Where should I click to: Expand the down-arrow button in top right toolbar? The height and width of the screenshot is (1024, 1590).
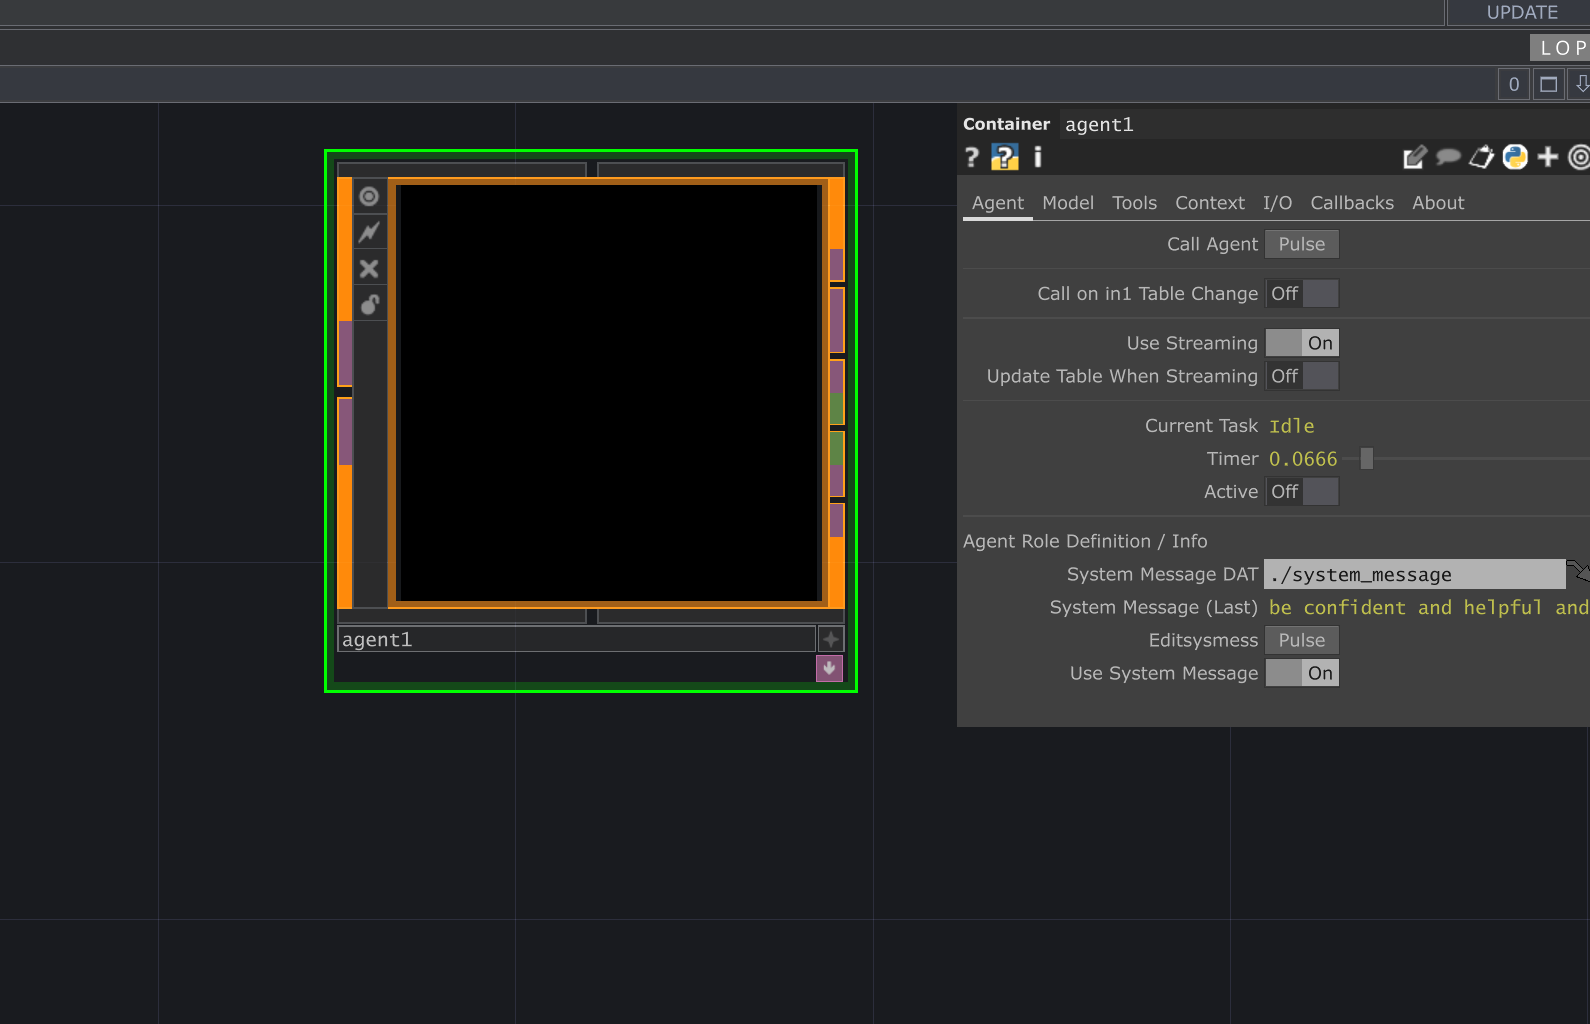1580,84
